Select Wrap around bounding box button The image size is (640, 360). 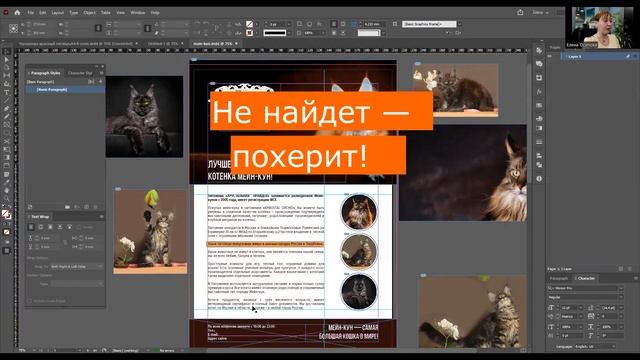click(x=40, y=227)
